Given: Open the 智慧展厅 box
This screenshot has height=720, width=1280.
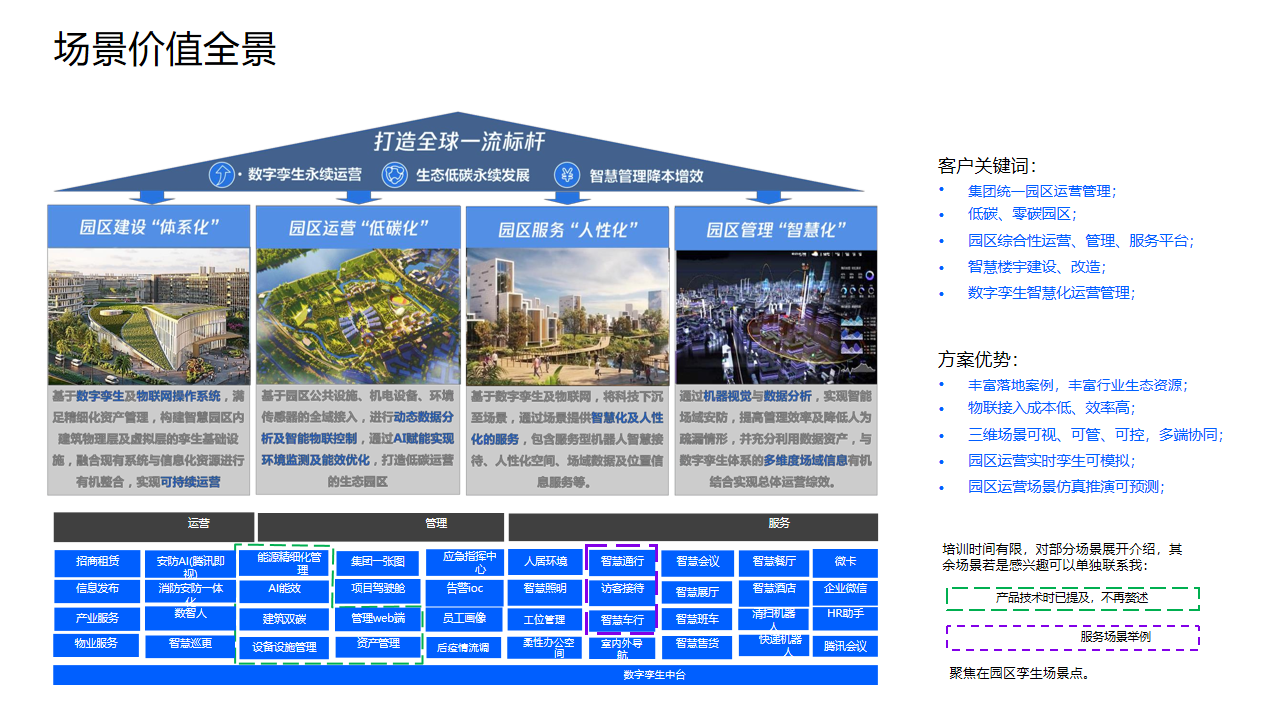Looking at the screenshot, I should pyautogui.click(x=697, y=593).
